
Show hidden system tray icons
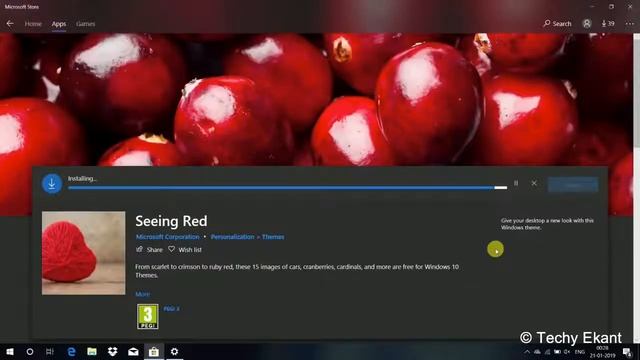[527, 352]
